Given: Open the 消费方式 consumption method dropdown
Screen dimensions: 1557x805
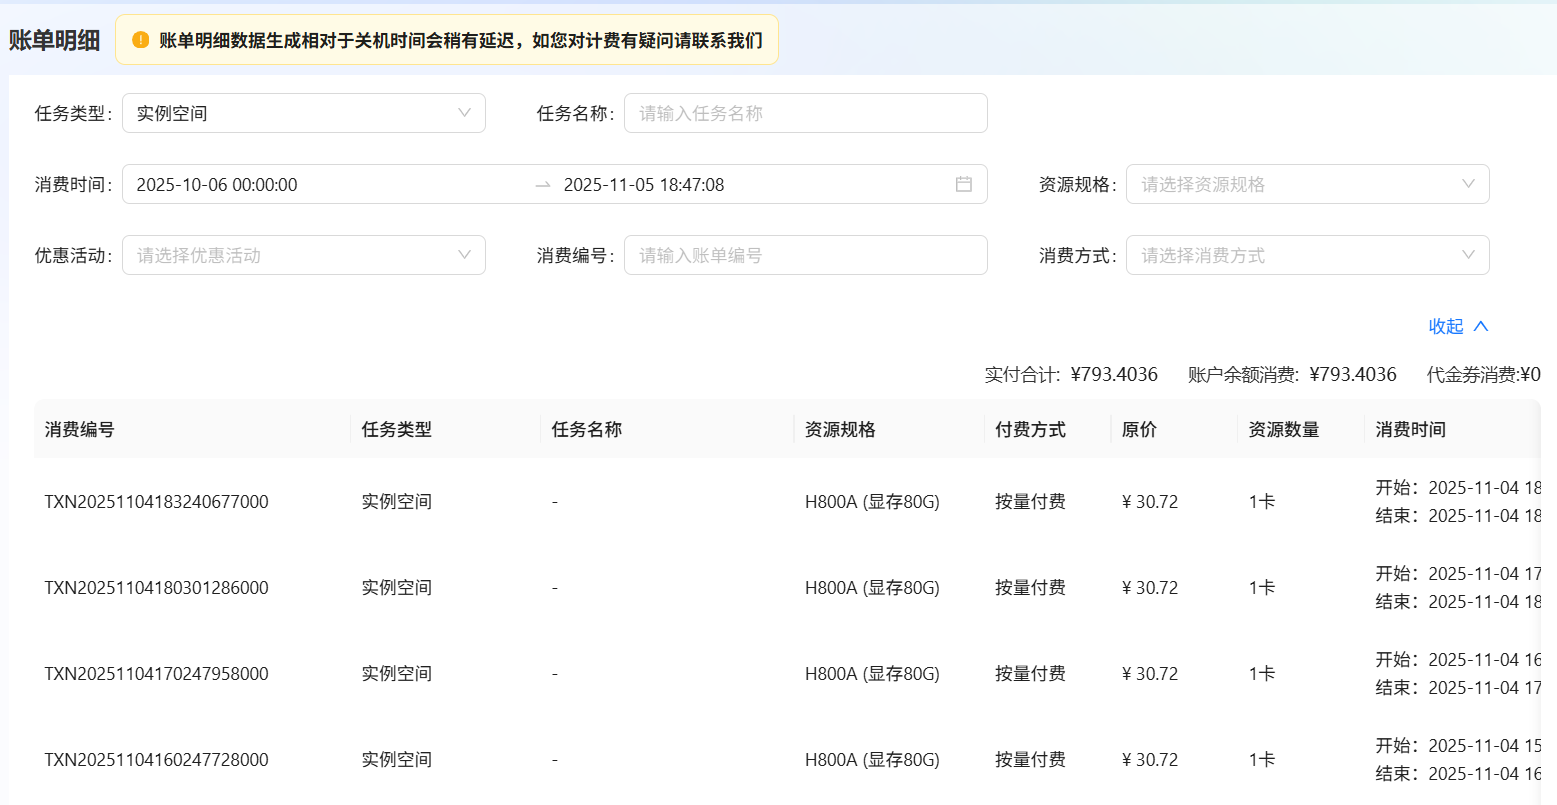Looking at the screenshot, I should [x=1300, y=255].
